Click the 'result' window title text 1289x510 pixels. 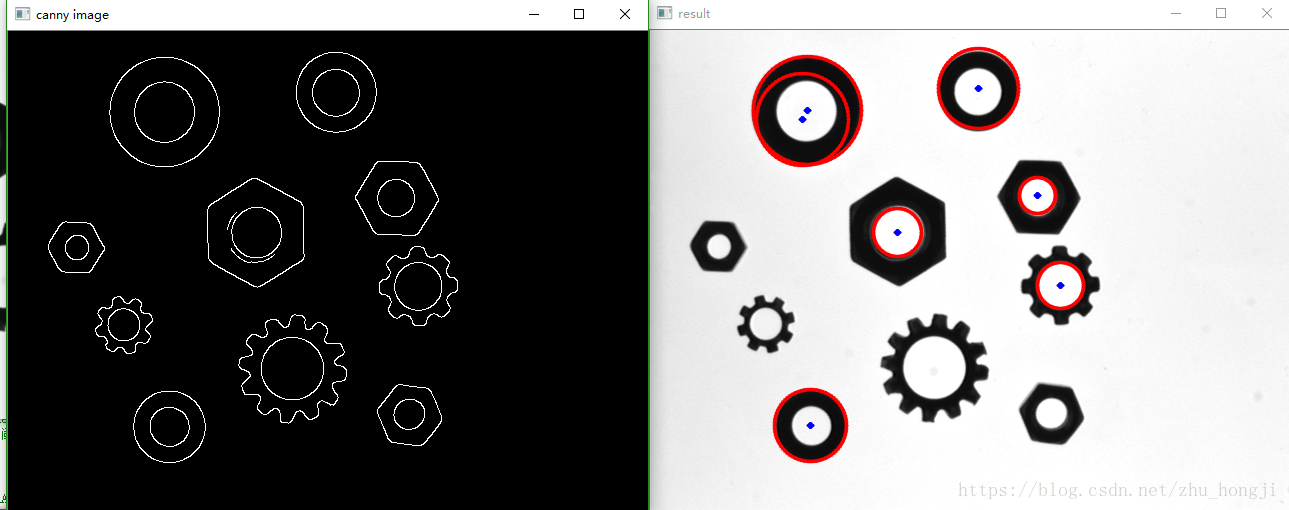(x=694, y=14)
